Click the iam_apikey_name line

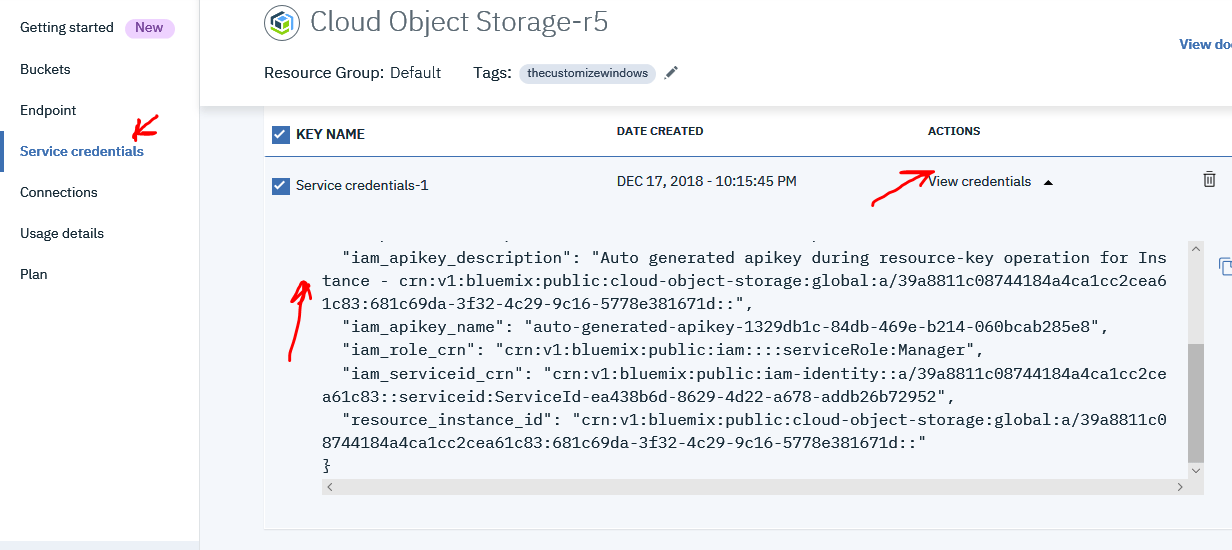[x=725, y=327]
